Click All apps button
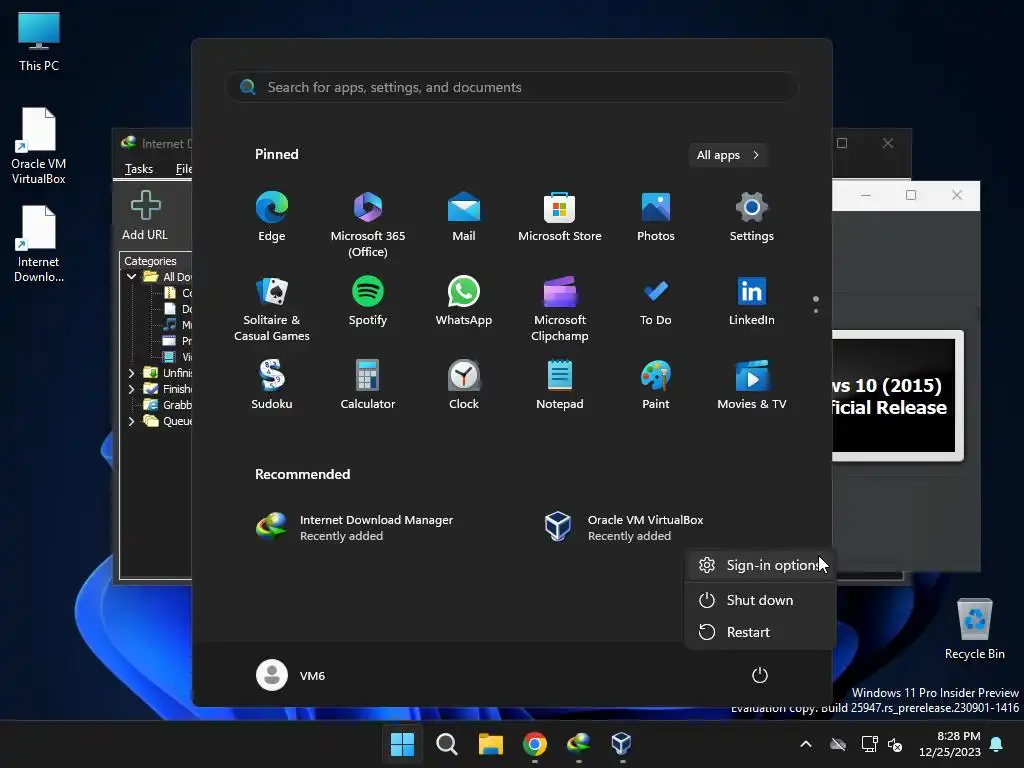 pos(728,155)
